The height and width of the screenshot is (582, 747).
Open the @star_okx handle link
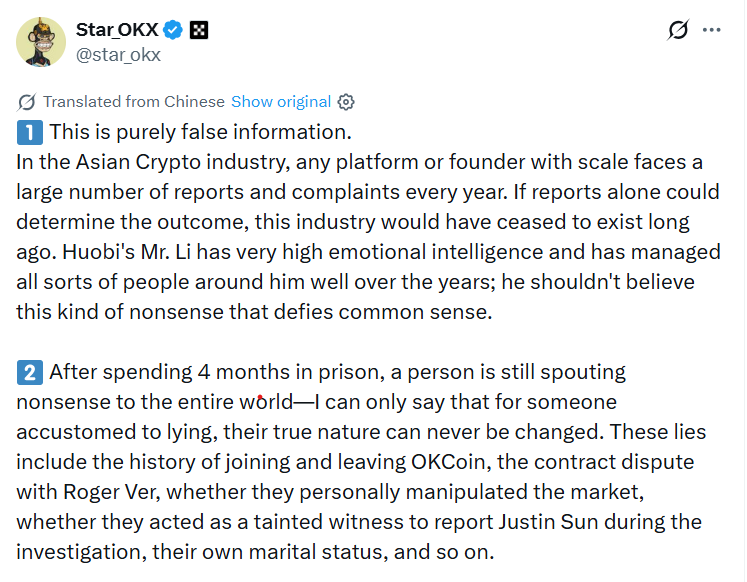tap(118, 54)
